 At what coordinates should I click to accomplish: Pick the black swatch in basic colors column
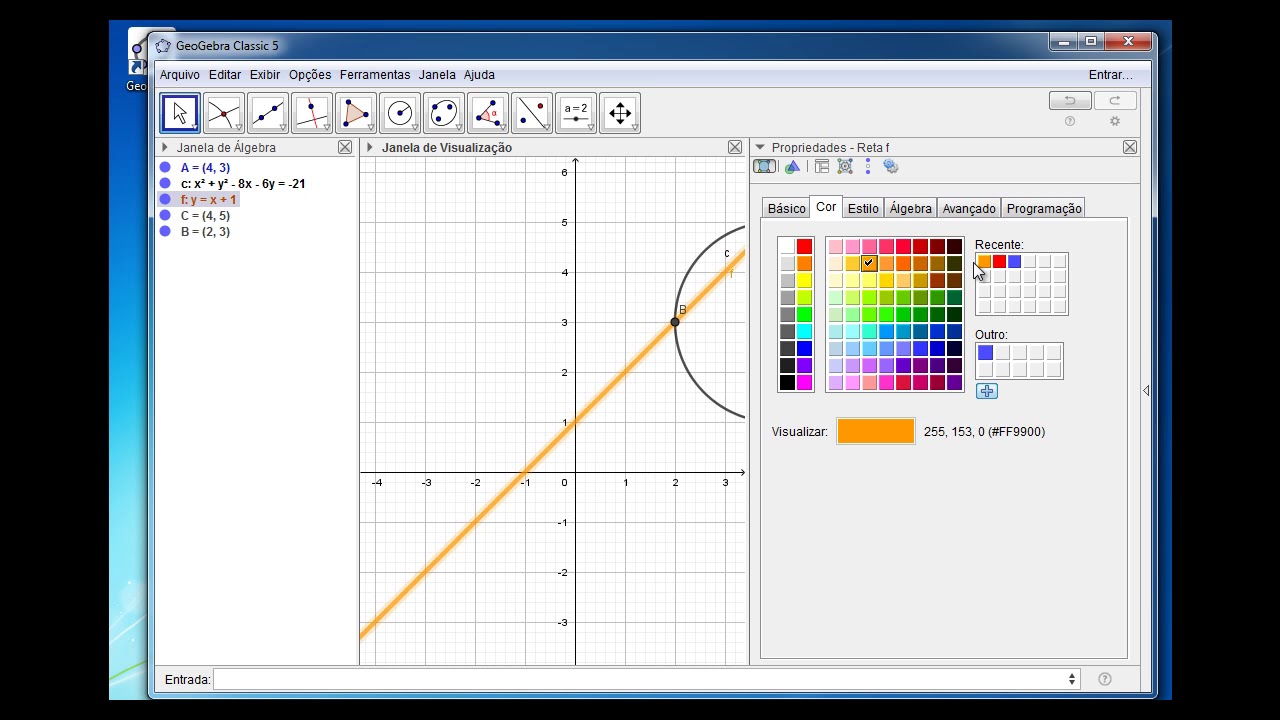[x=787, y=382]
